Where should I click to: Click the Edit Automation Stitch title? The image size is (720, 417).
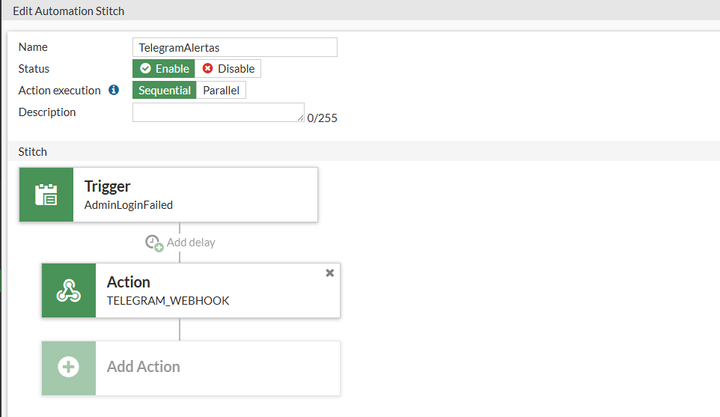tap(69, 10)
